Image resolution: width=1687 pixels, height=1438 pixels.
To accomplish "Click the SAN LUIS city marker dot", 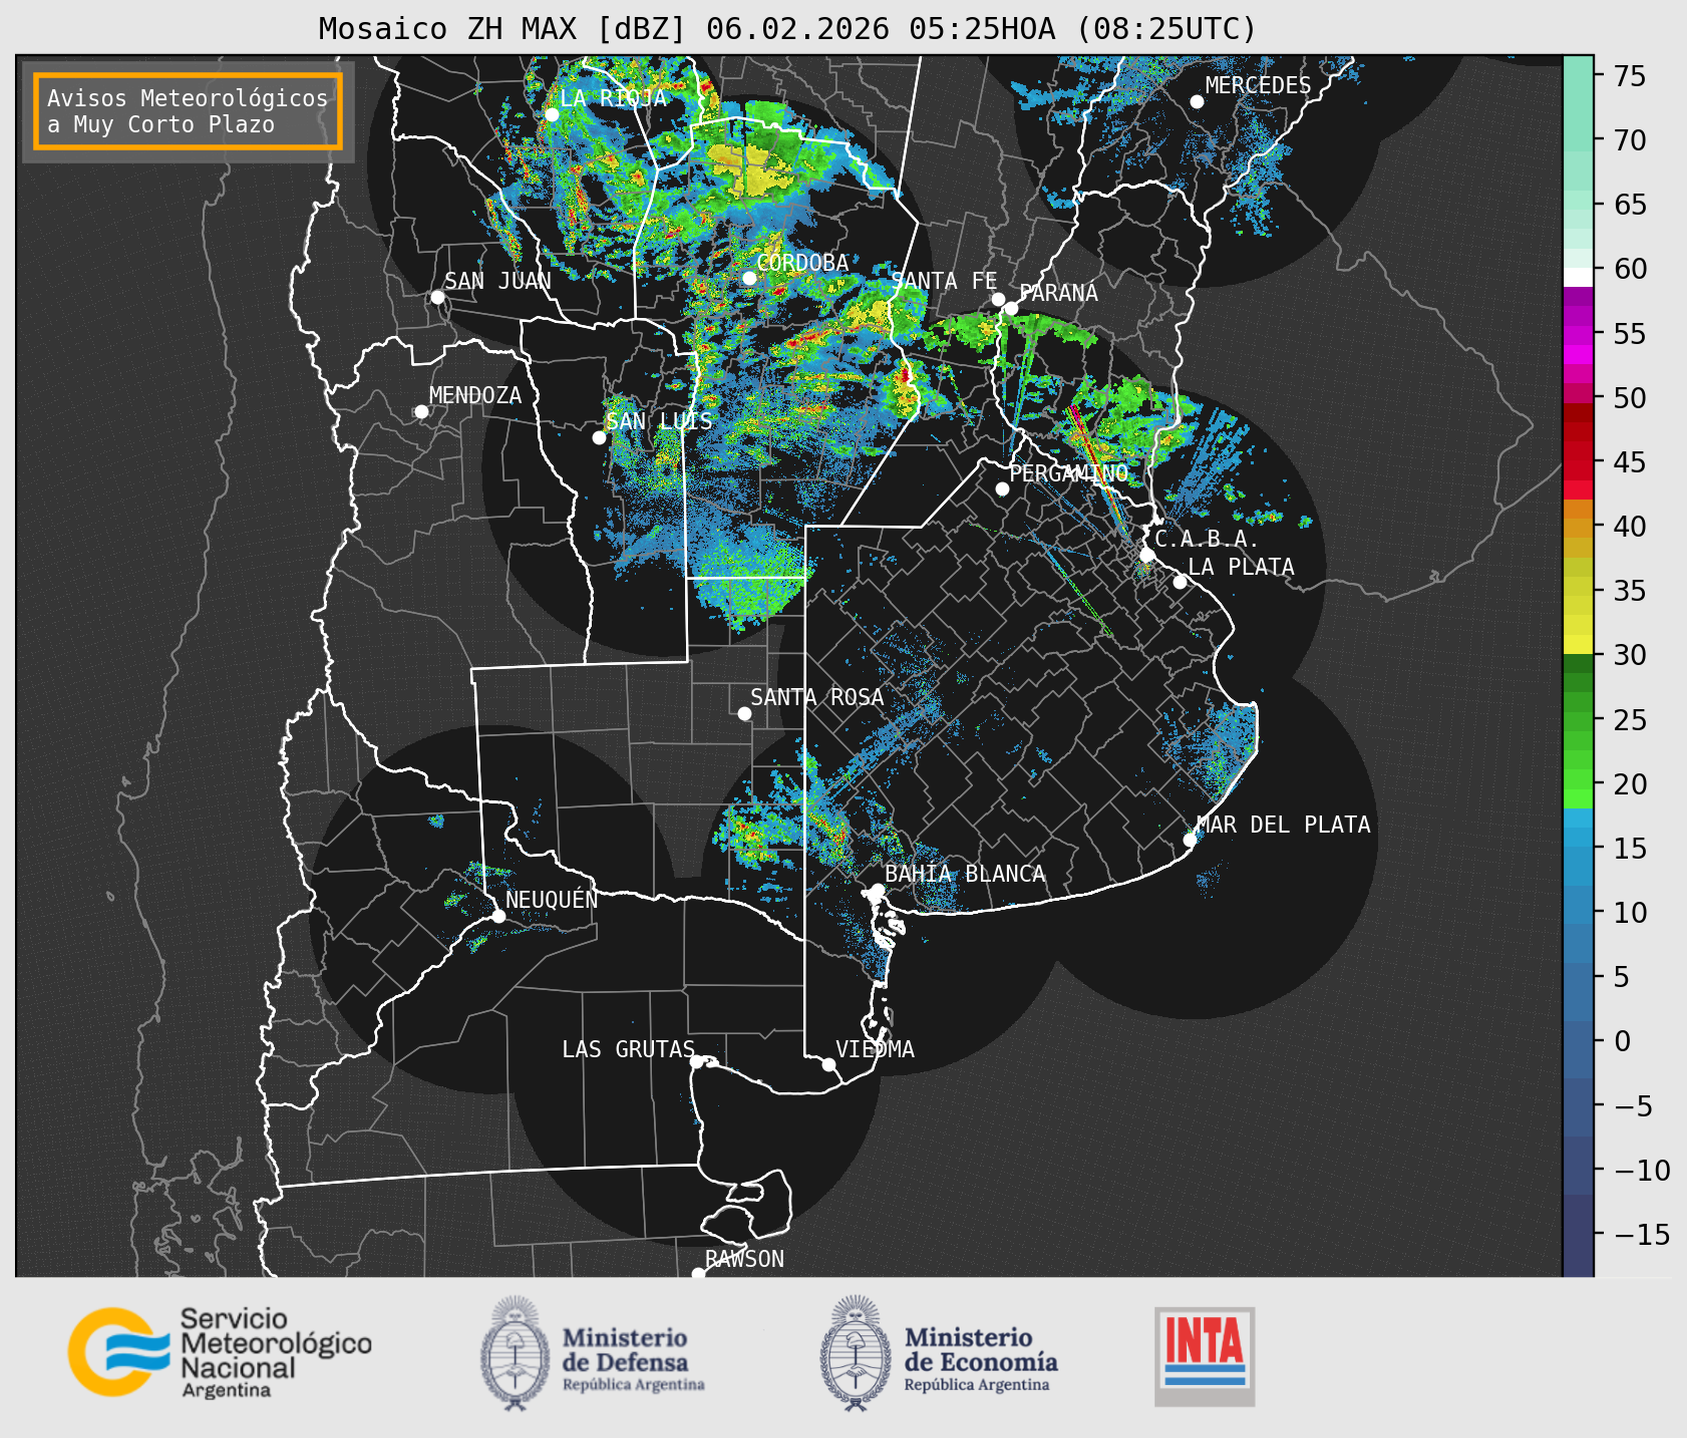I will point(599,437).
